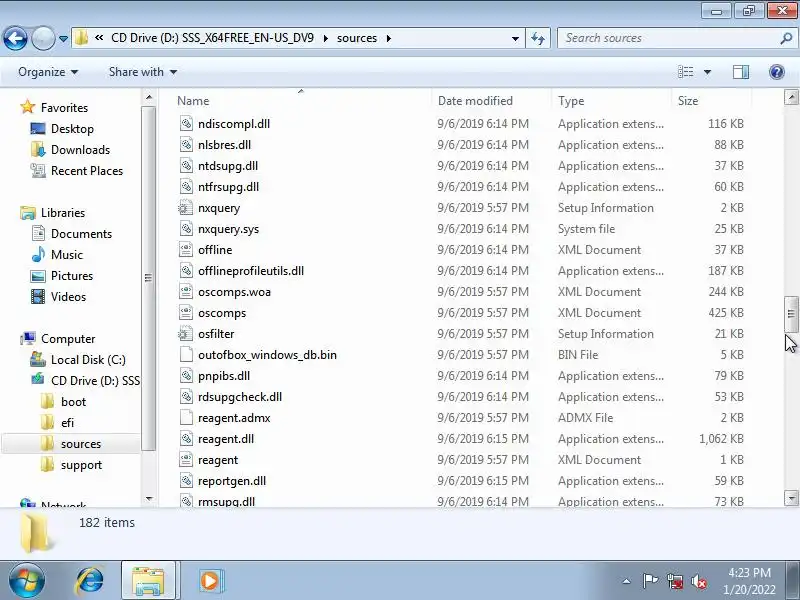This screenshot has width=800, height=600.
Task: Select the offlineprofileutils.dll file
Action: tap(251, 271)
